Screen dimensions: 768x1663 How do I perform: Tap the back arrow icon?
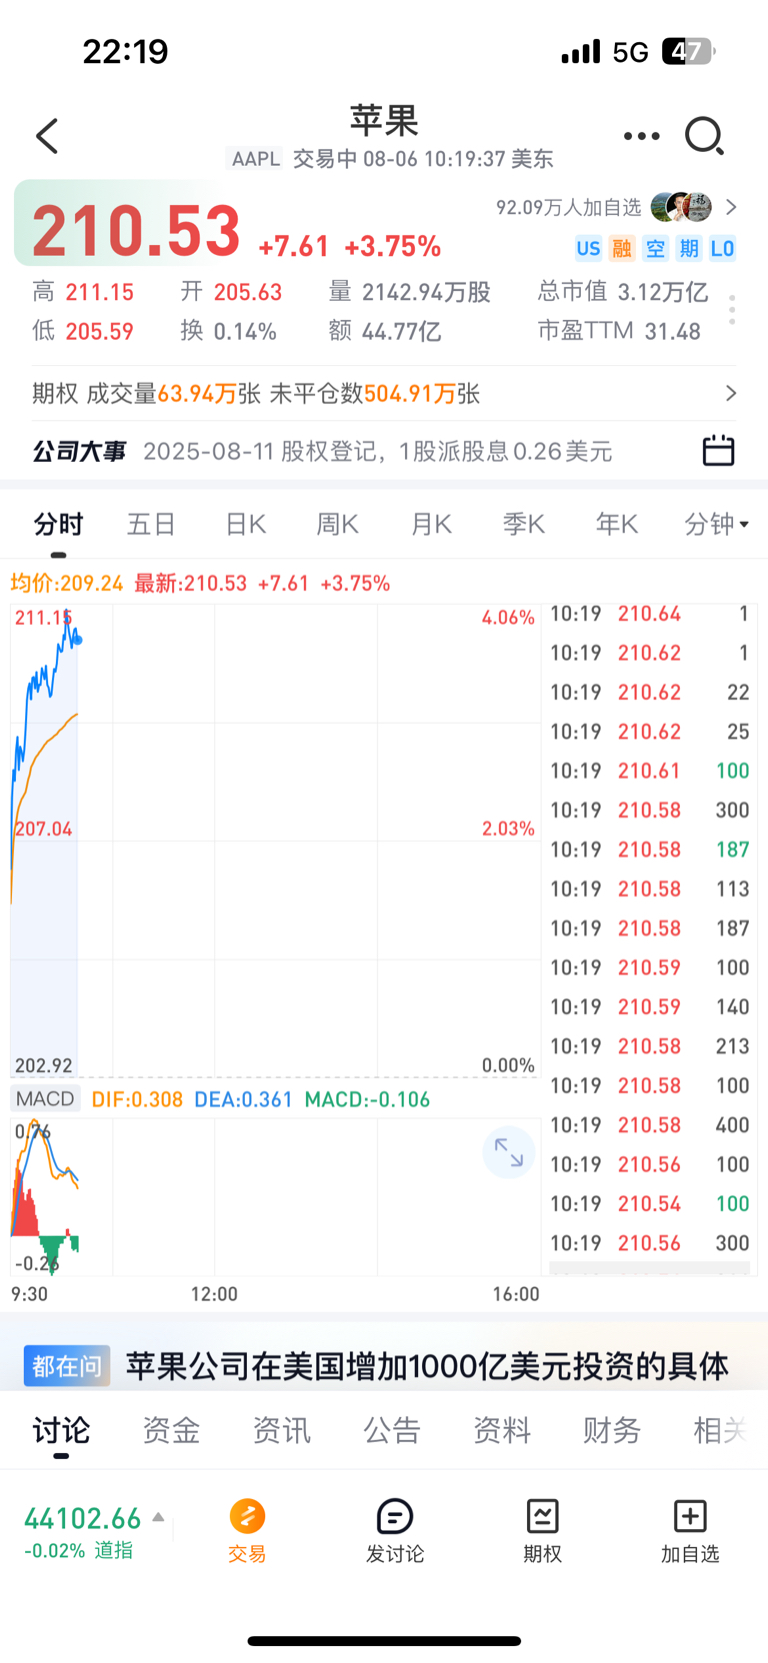coord(47,136)
